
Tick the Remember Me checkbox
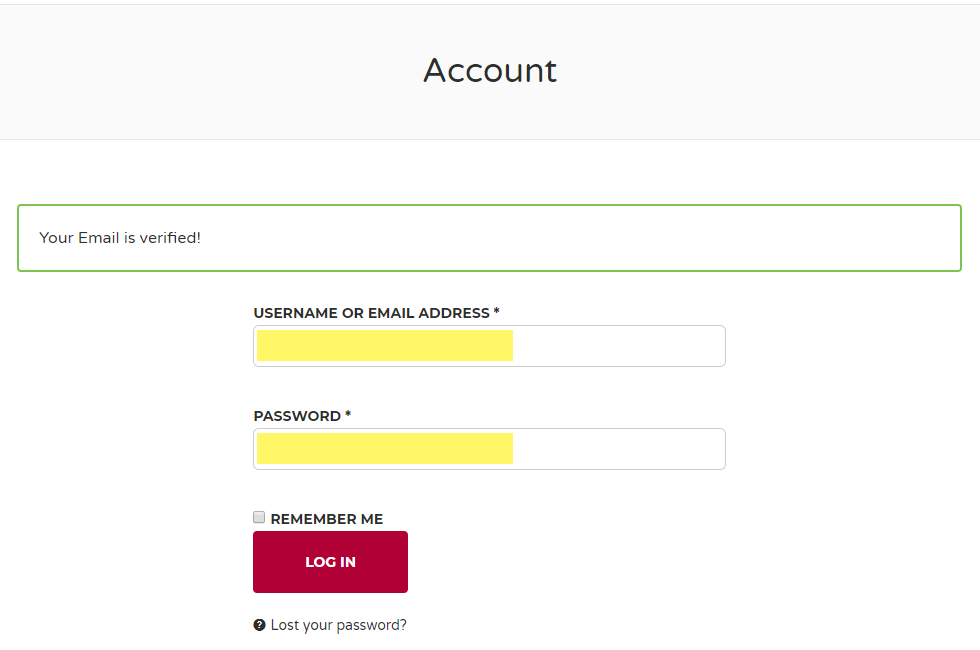[x=259, y=517]
